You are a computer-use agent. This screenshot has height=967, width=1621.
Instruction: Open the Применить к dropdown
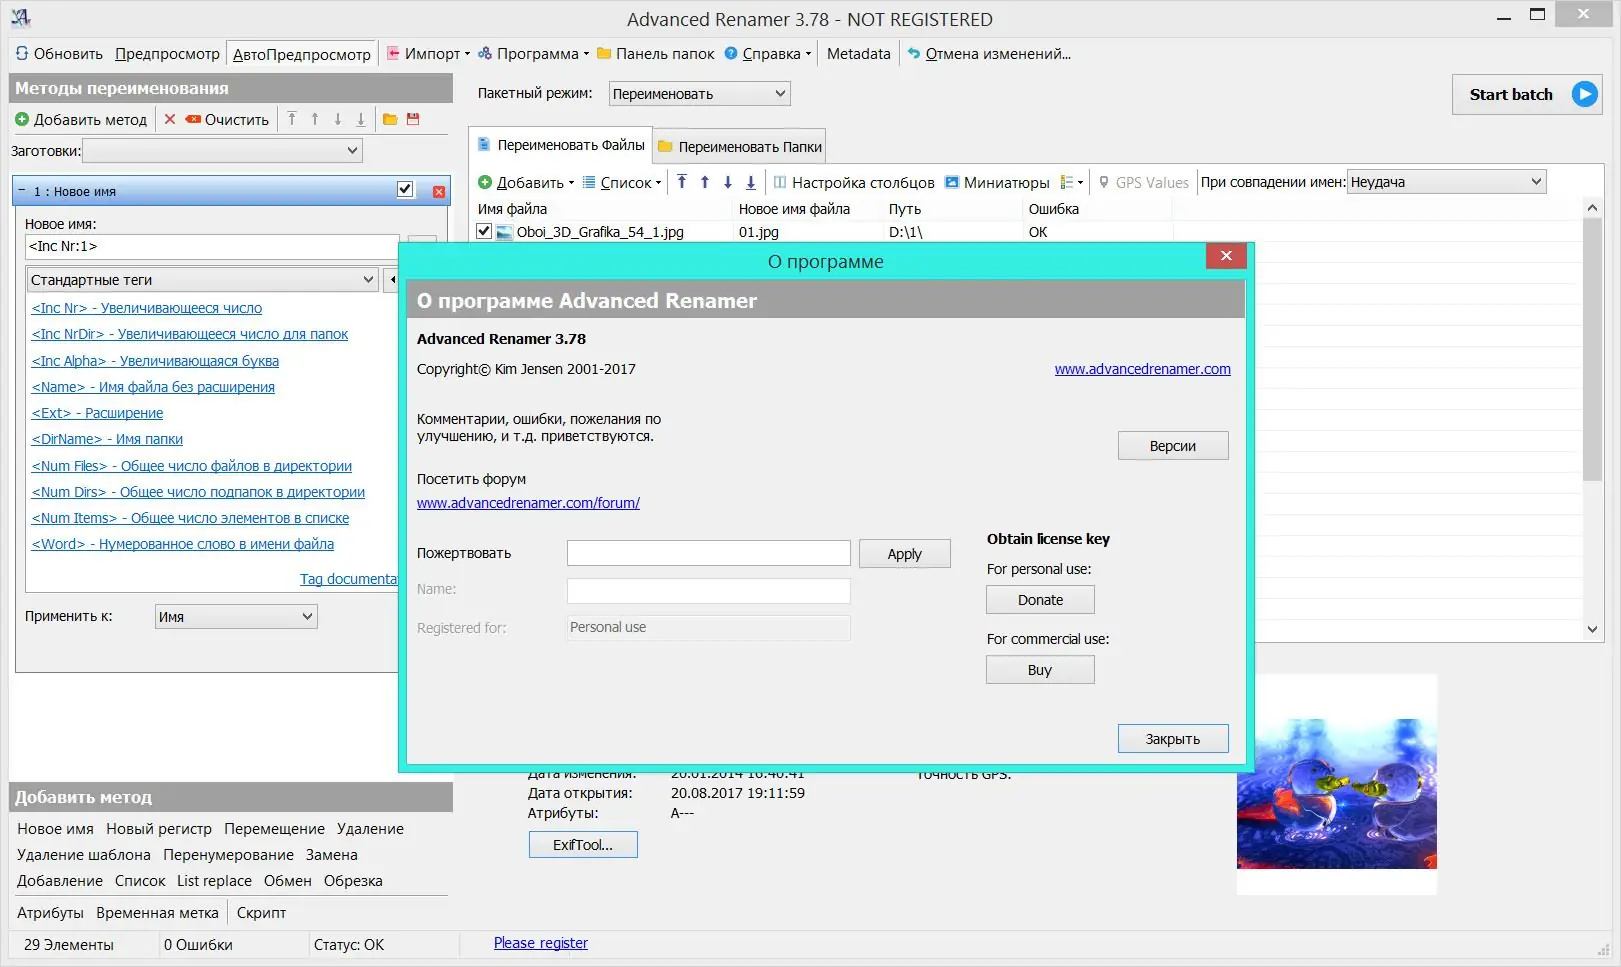point(236,617)
